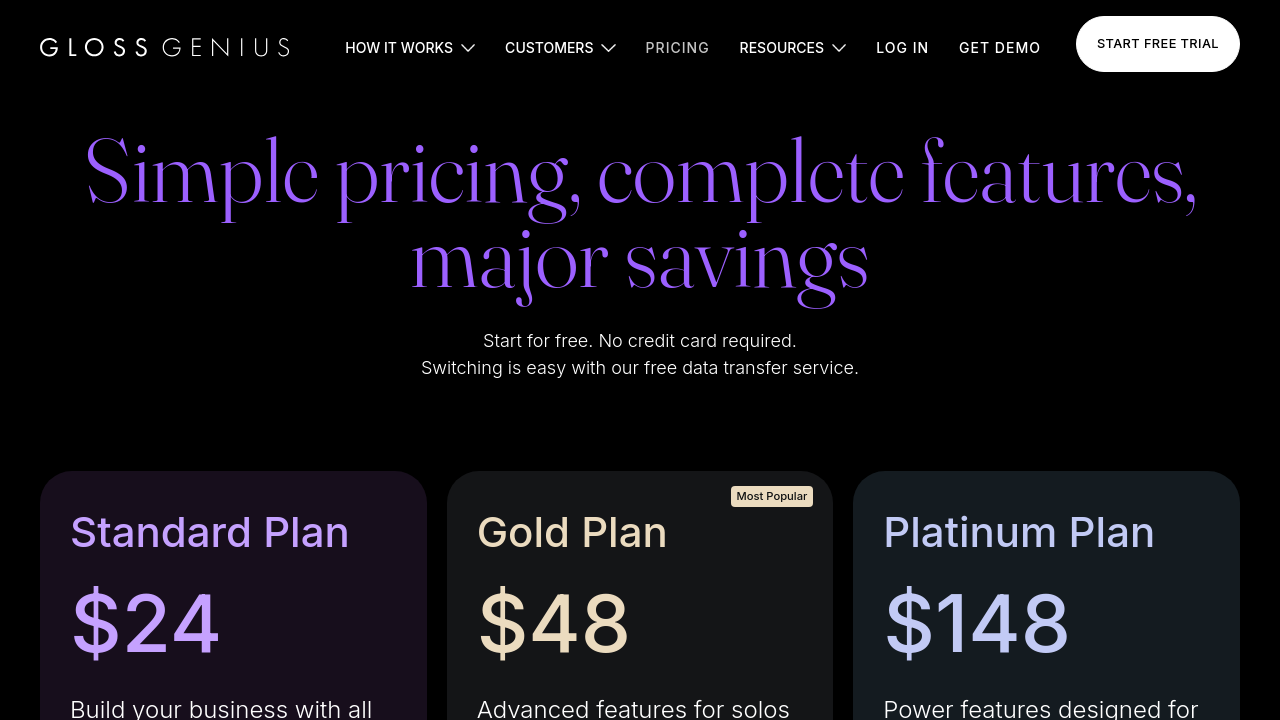Click the $148 Platinum price
Viewport: 1280px width, 720px height.
(x=977, y=624)
